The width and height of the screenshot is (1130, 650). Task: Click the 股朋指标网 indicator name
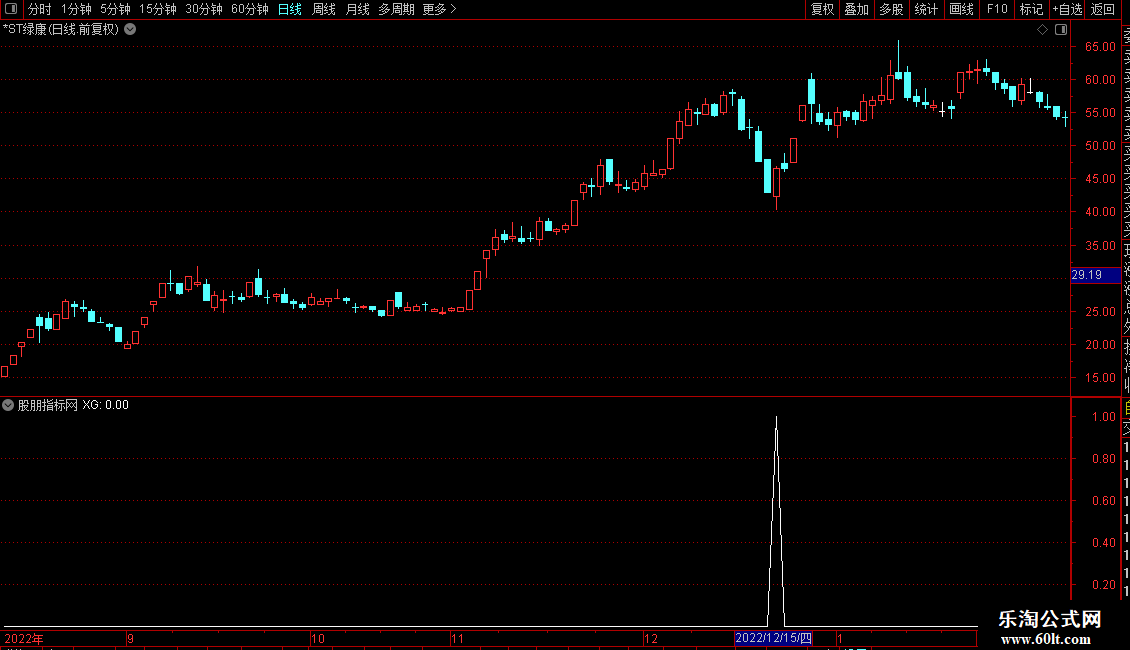point(48,405)
